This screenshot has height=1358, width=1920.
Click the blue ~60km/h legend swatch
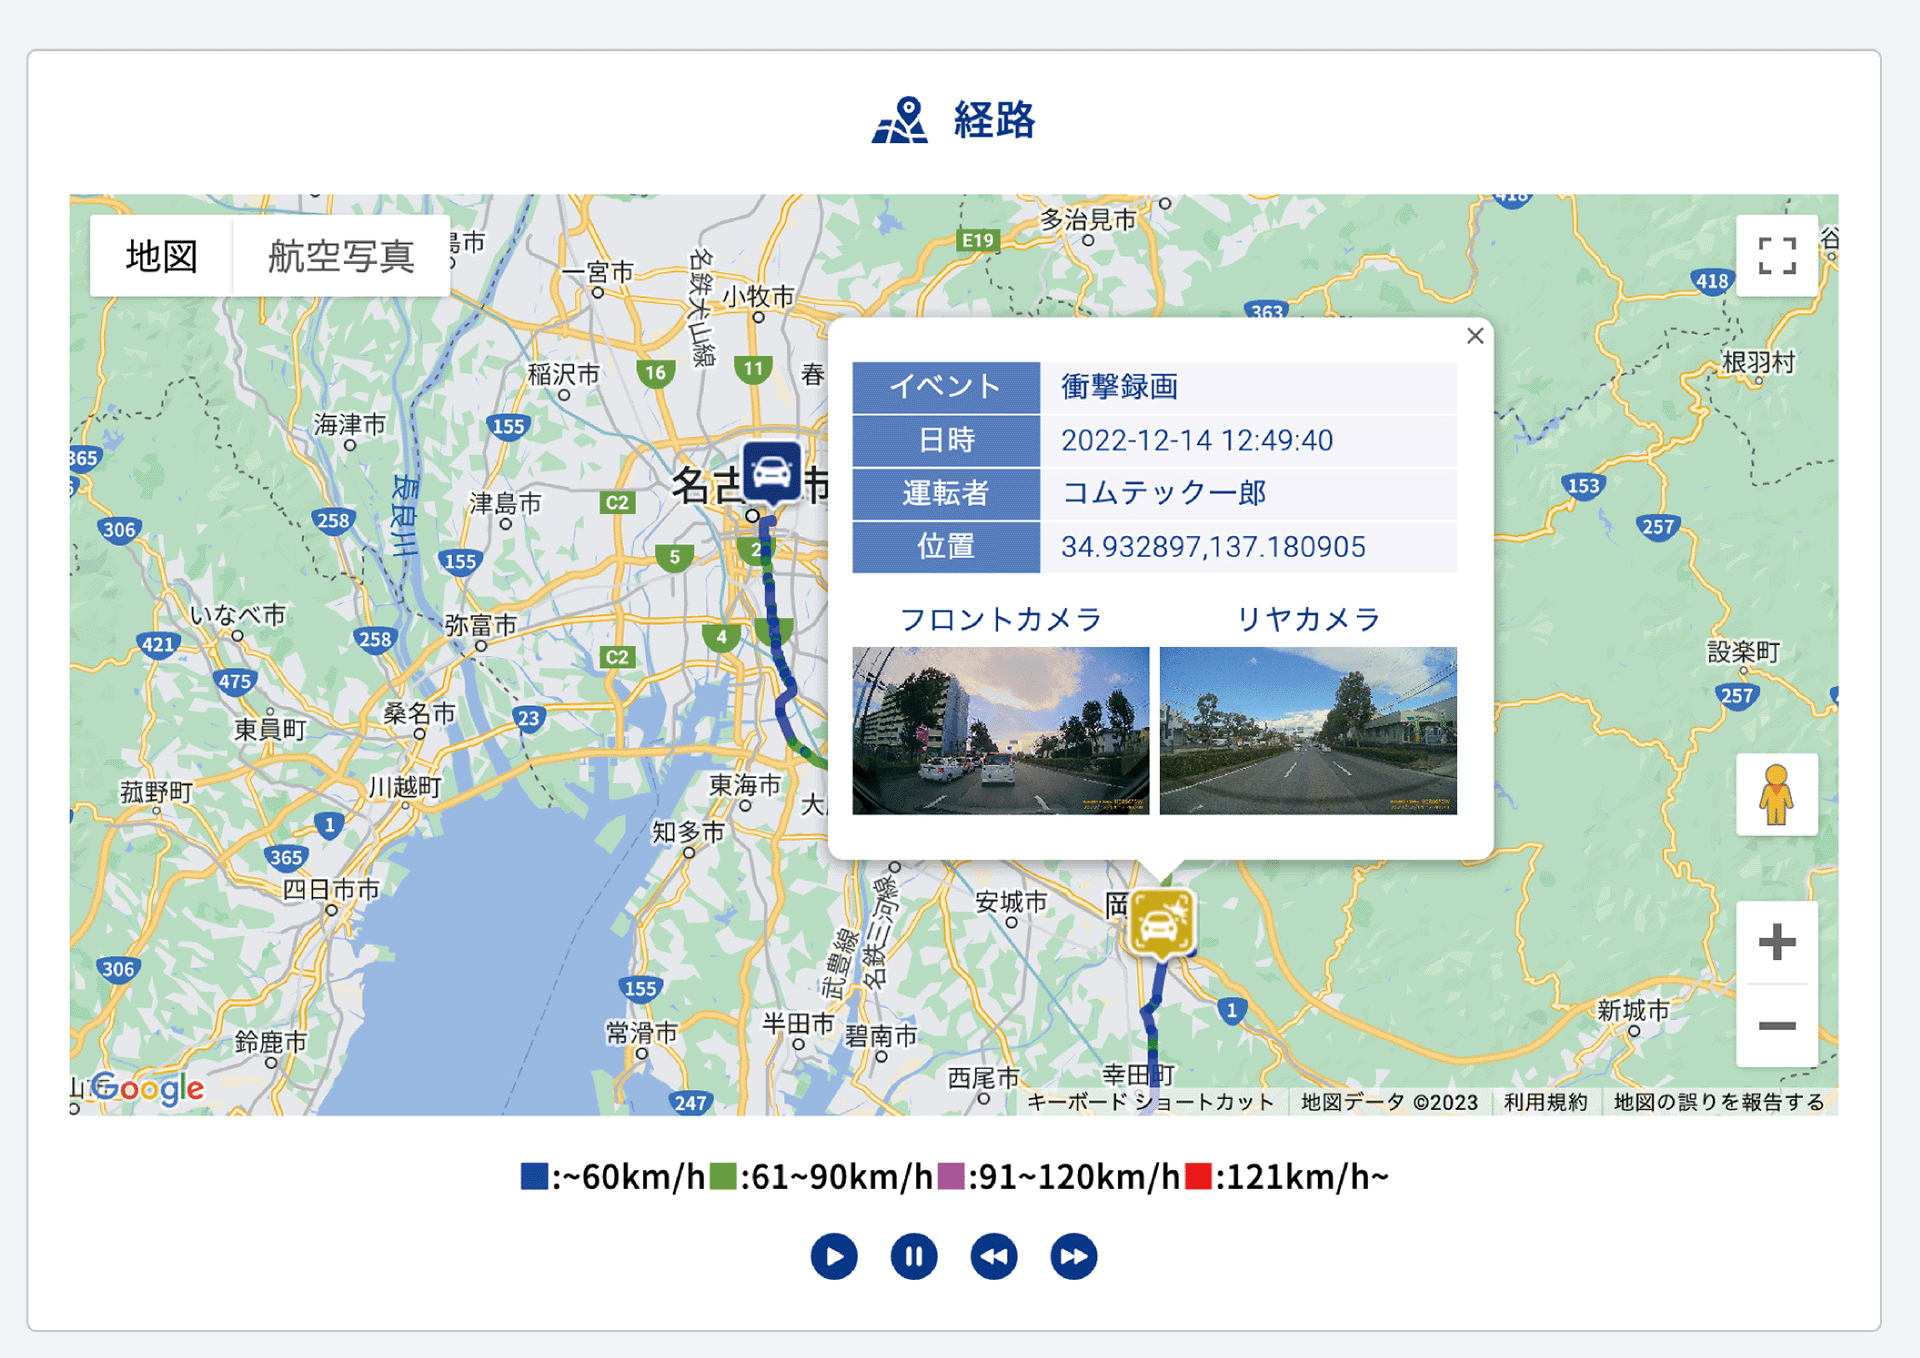click(x=534, y=1176)
